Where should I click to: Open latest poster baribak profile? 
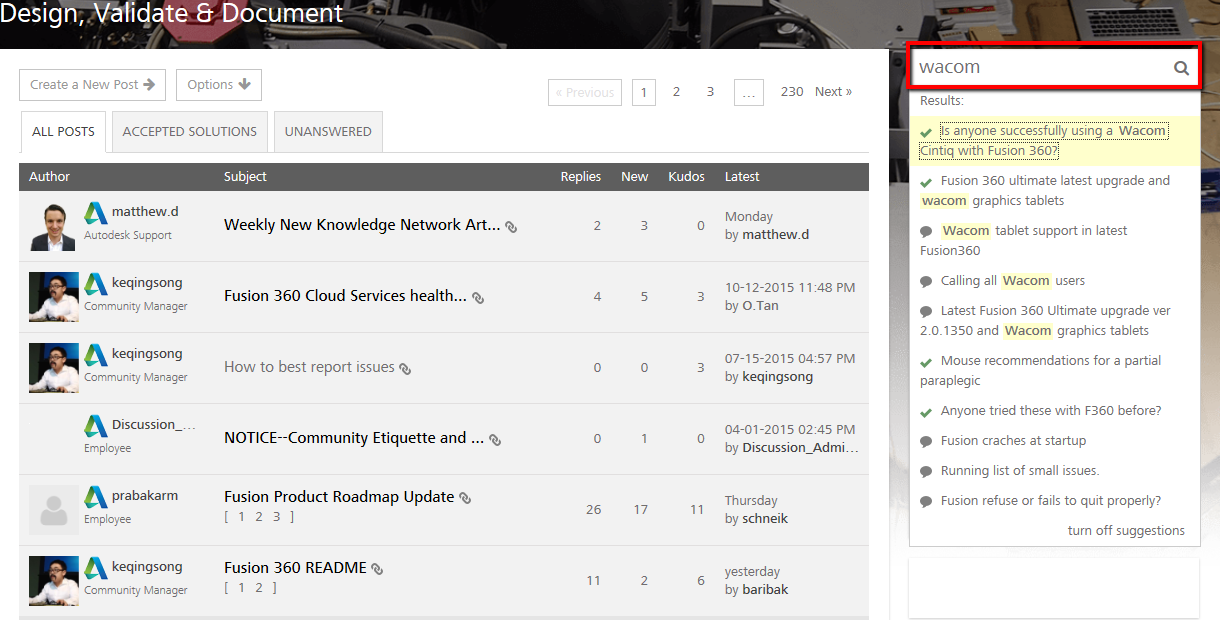[x=765, y=590]
